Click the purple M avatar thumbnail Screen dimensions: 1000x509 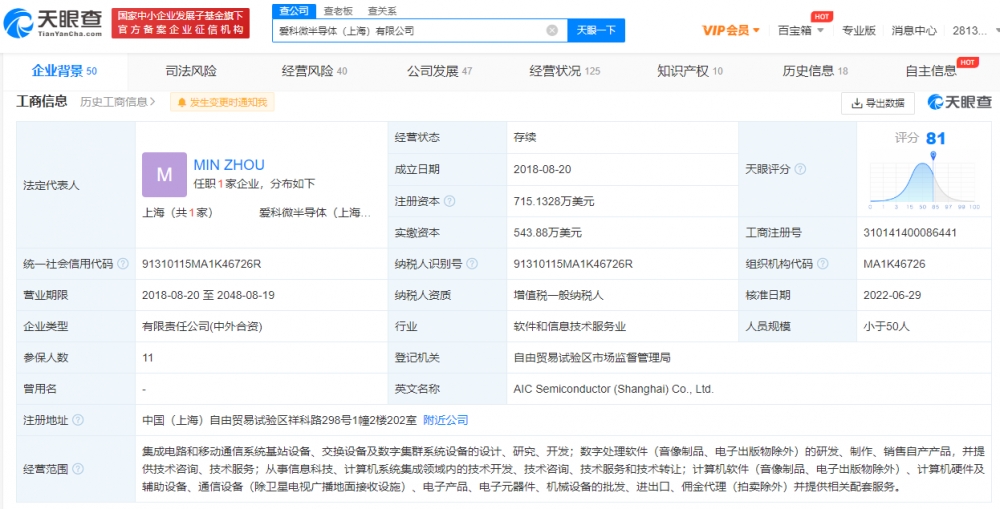click(165, 174)
